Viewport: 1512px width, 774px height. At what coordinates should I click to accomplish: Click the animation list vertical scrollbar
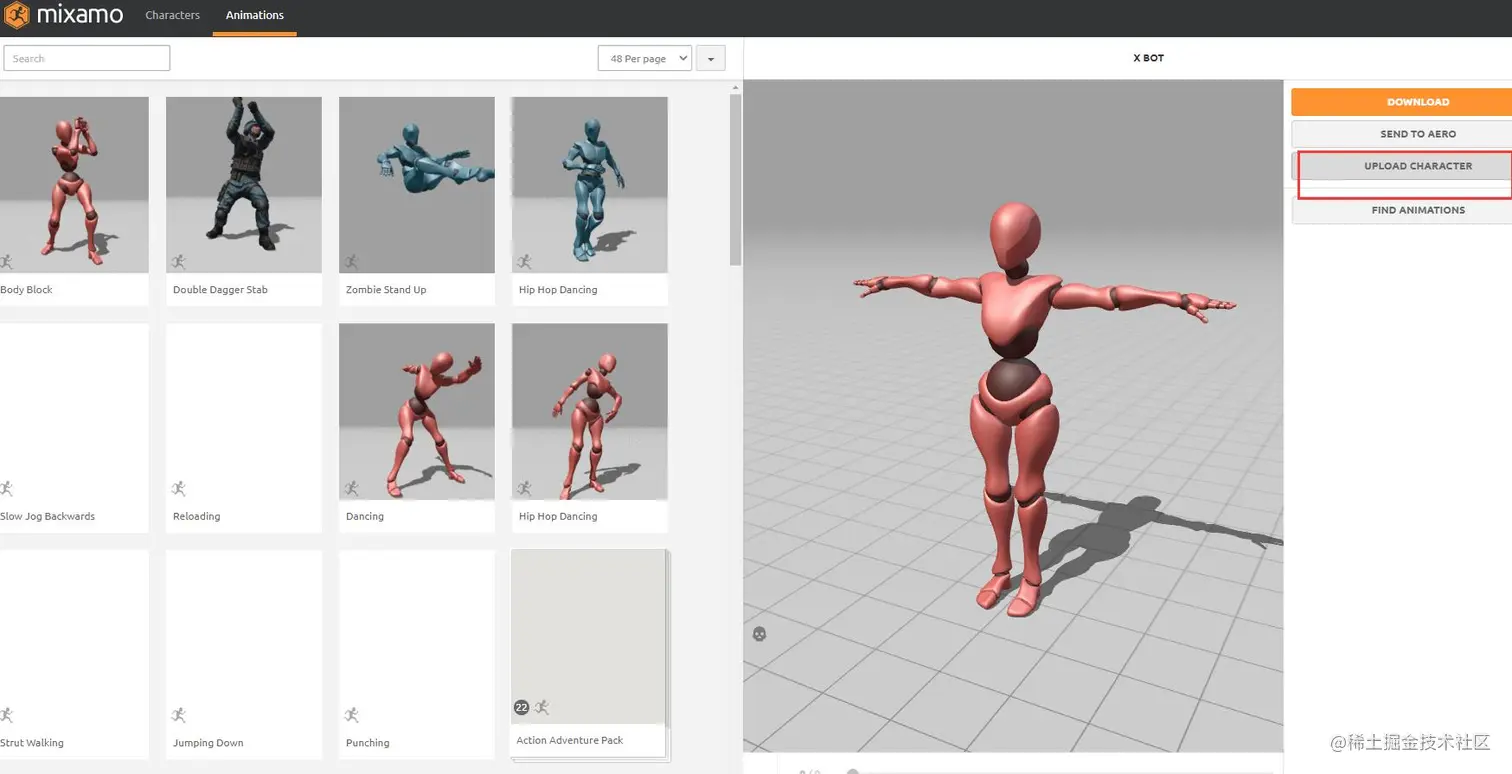pos(736,180)
